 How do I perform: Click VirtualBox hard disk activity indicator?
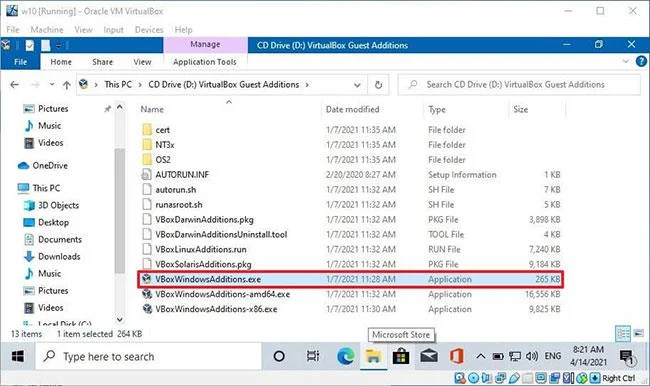tap(460, 378)
